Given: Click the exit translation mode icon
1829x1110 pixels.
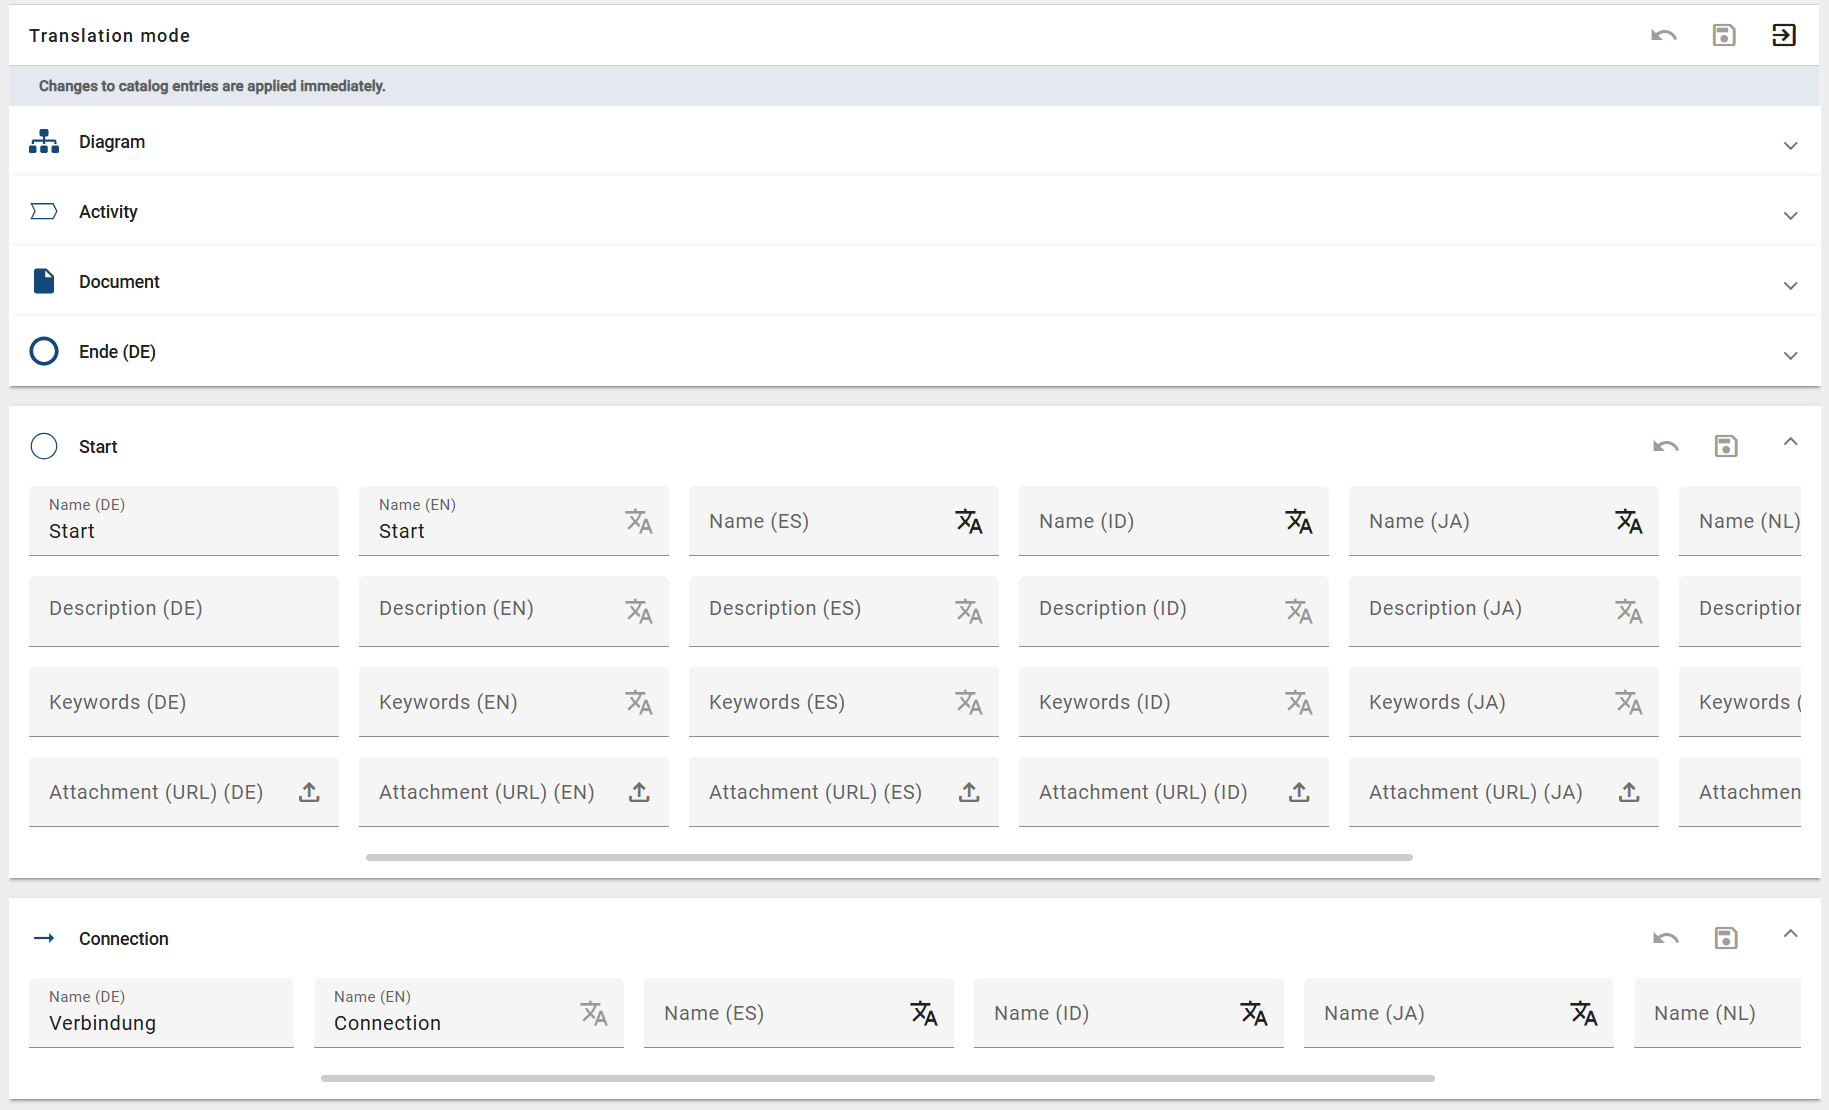Looking at the screenshot, I should [1783, 36].
